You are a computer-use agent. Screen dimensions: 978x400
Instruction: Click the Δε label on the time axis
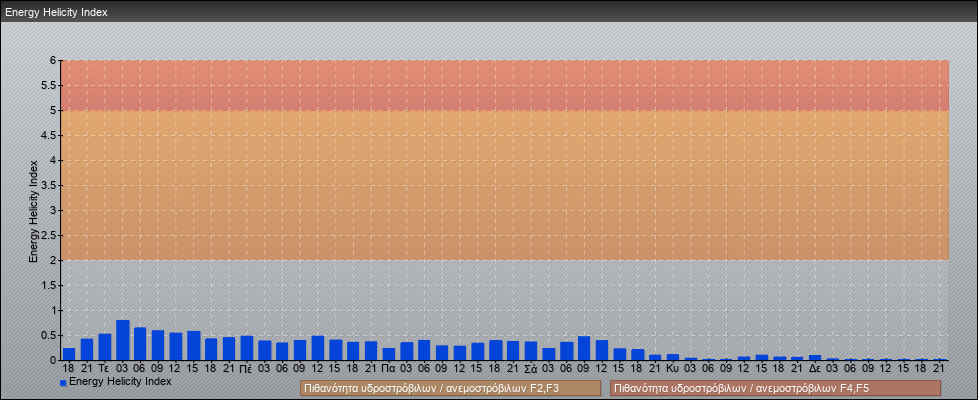point(815,369)
